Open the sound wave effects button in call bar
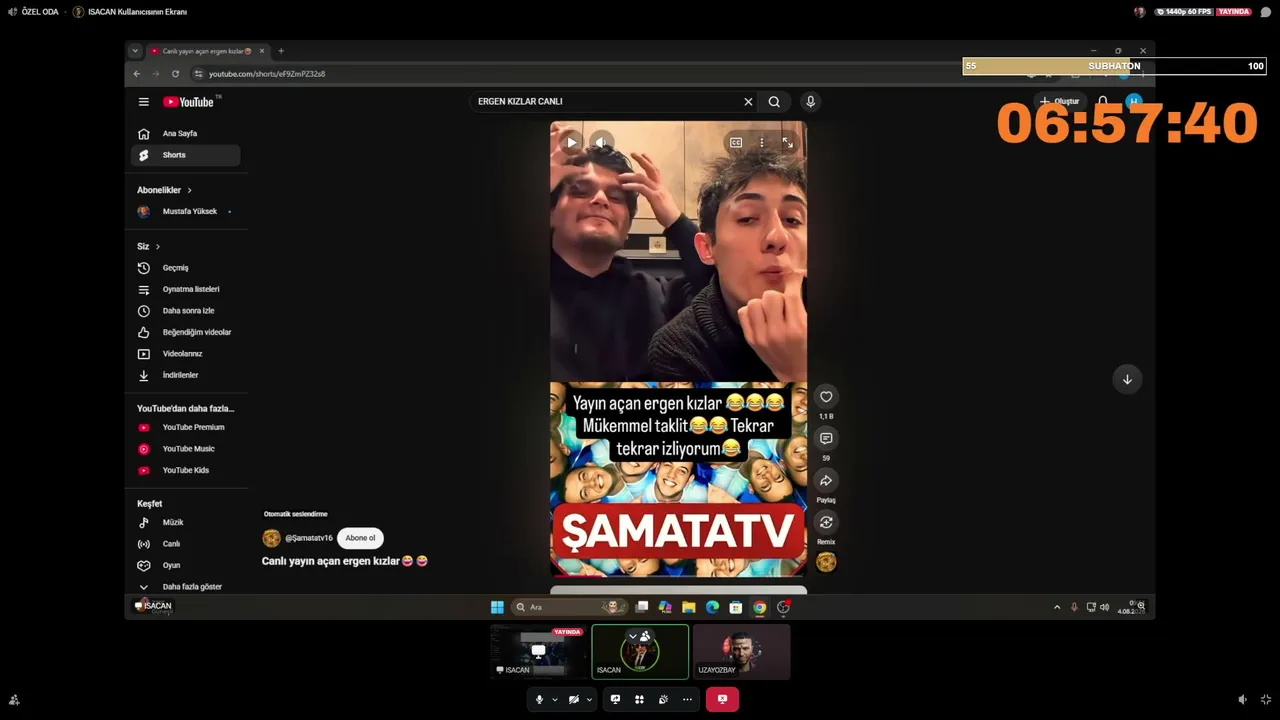This screenshot has width=1280, height=720. [x=663, y=700]
